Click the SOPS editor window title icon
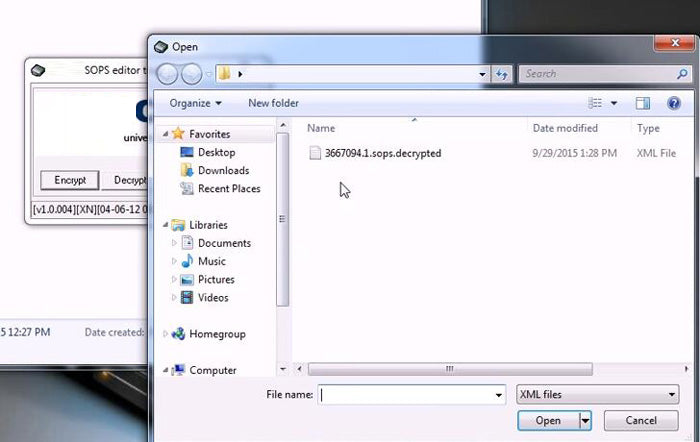 click(x=38, y=70)
